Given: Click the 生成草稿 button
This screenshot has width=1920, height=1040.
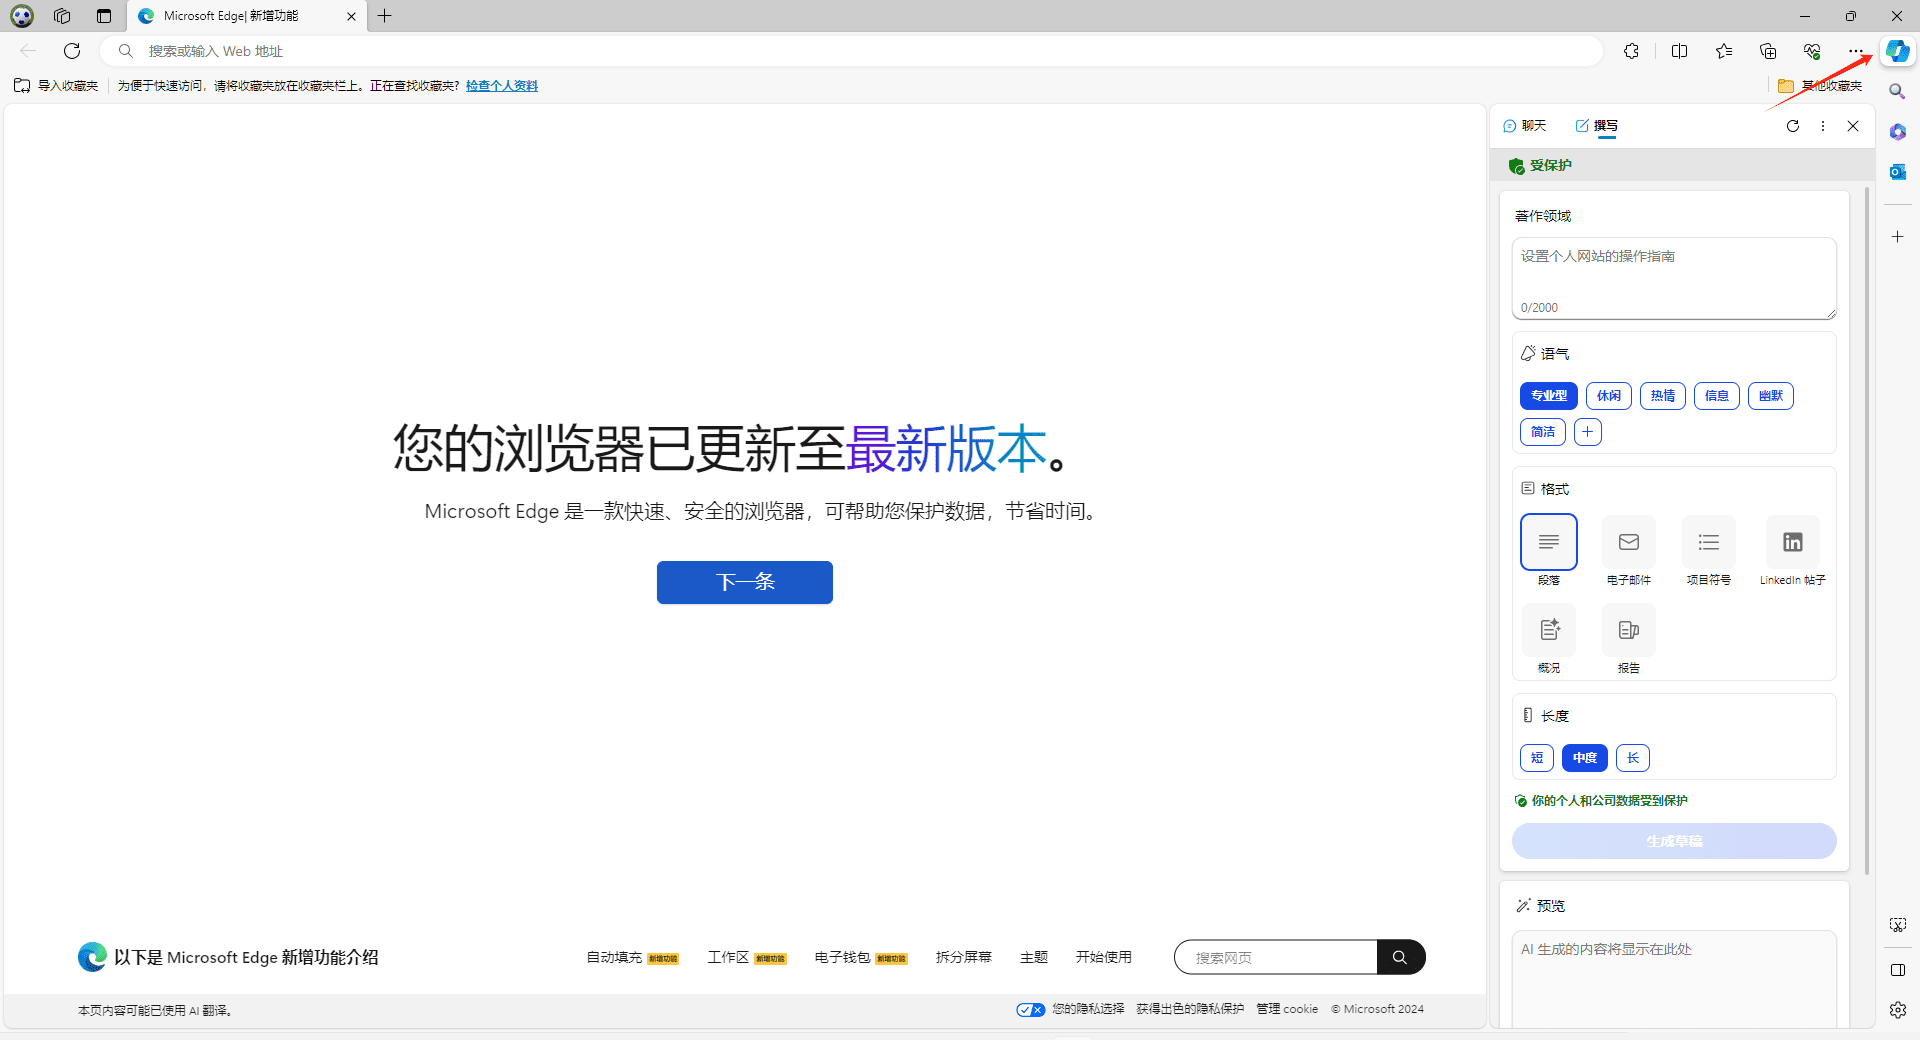Looking at the screenshot, I should pyautogui.click(x=1674, y=841).
